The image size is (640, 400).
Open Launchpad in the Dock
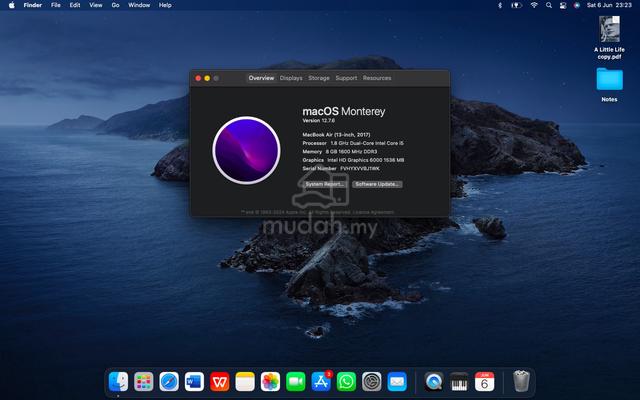144,382
